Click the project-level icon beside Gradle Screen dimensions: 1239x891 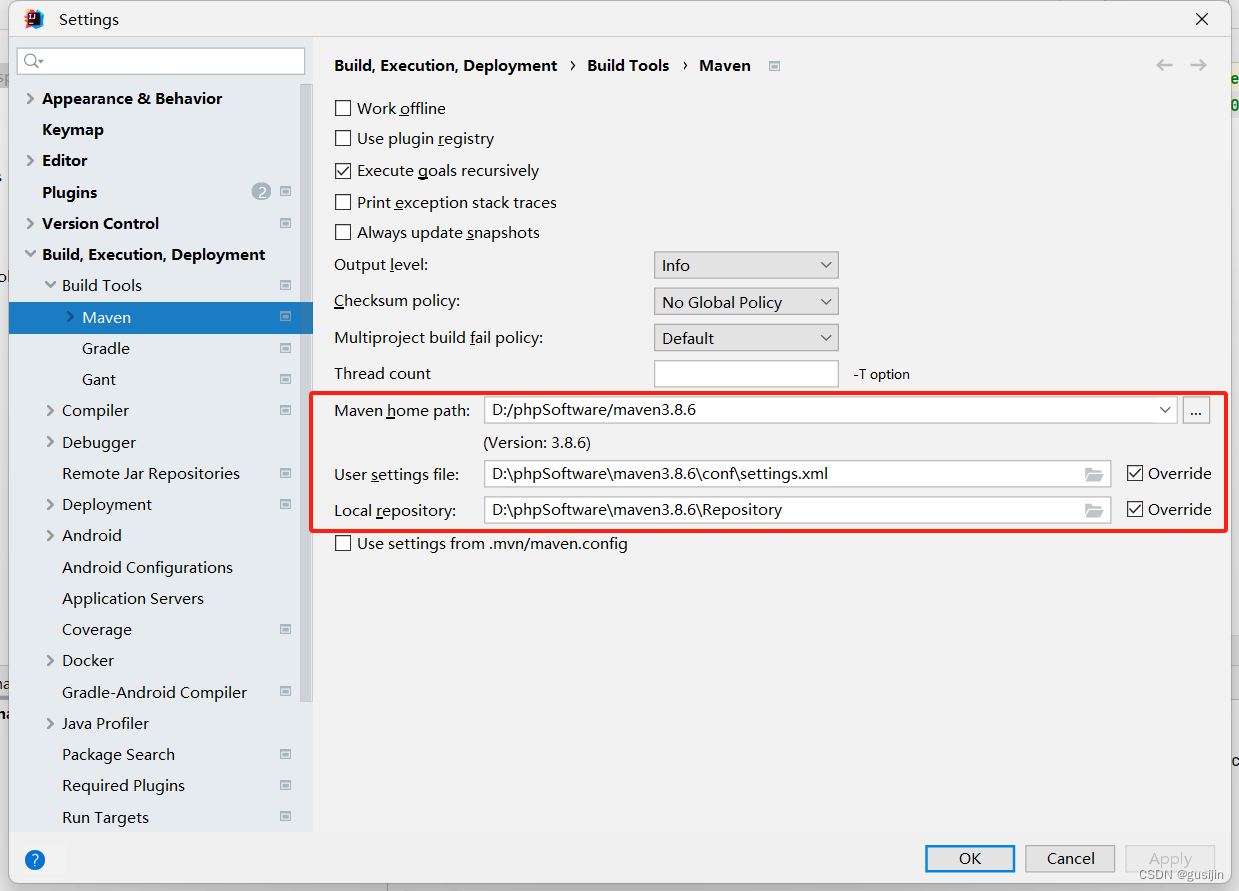click(285, 348)
